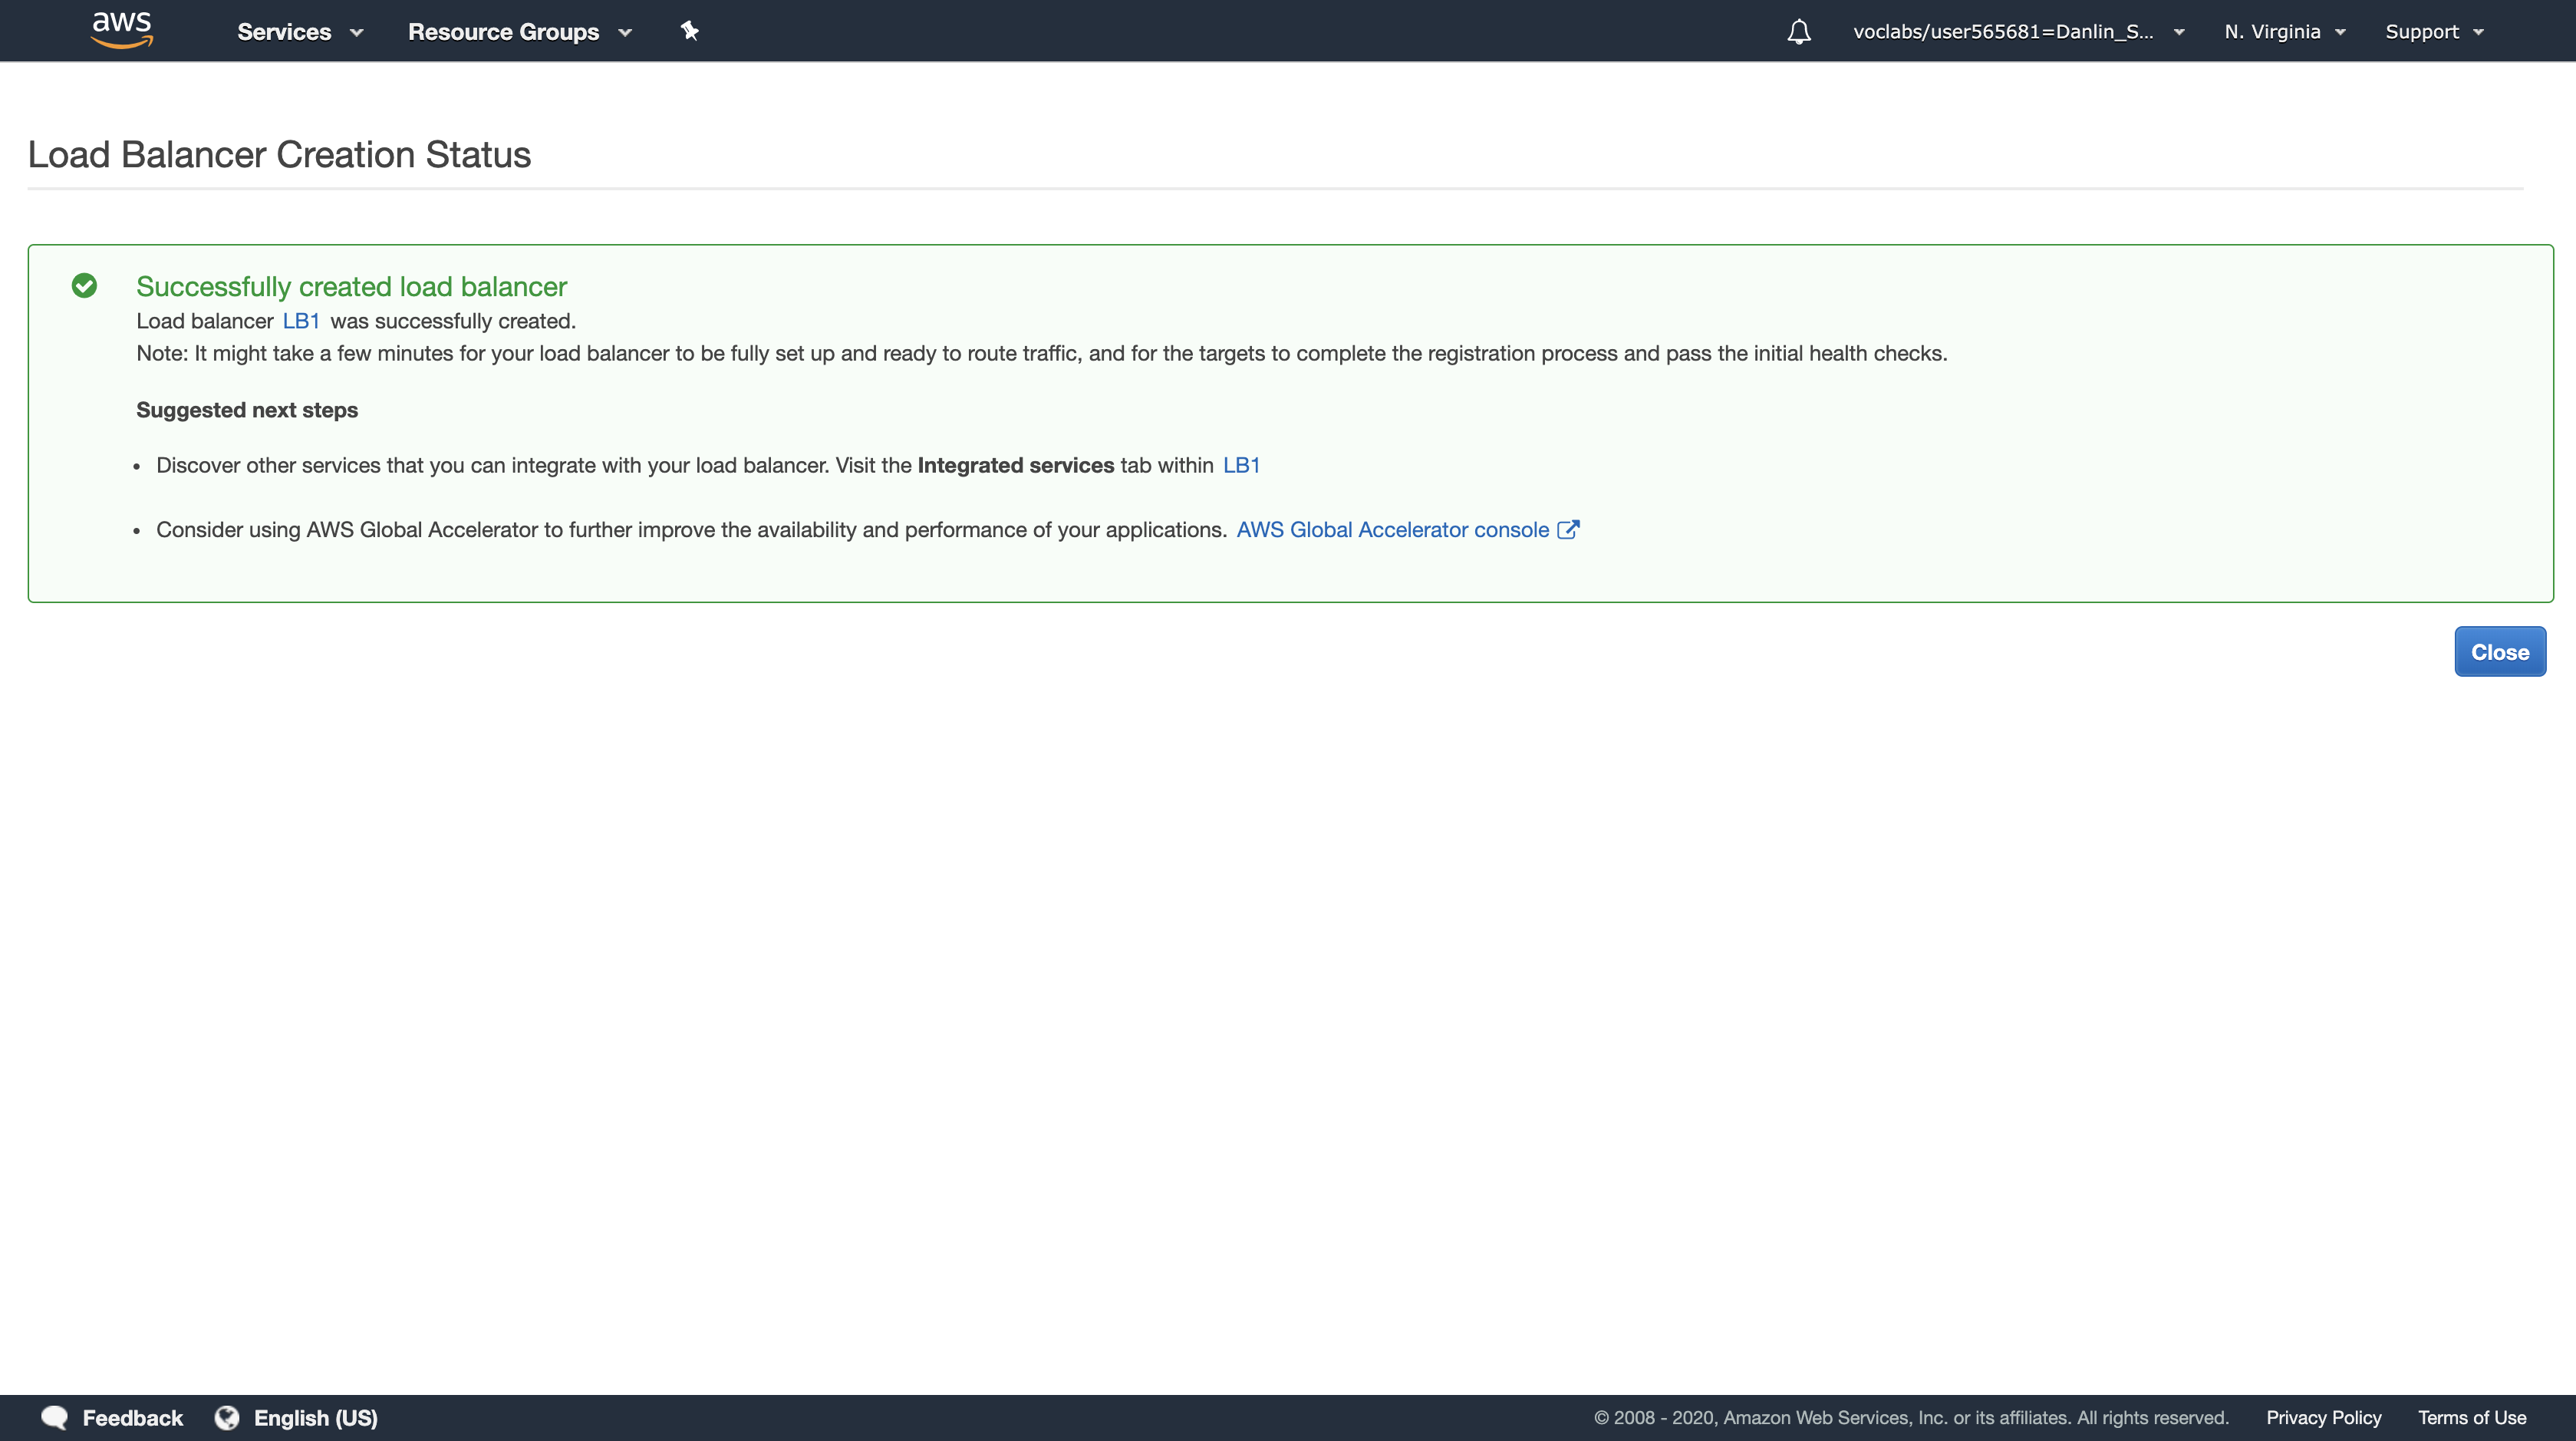Click the Close button
2576x1441 pixels.
(2499, 652)
